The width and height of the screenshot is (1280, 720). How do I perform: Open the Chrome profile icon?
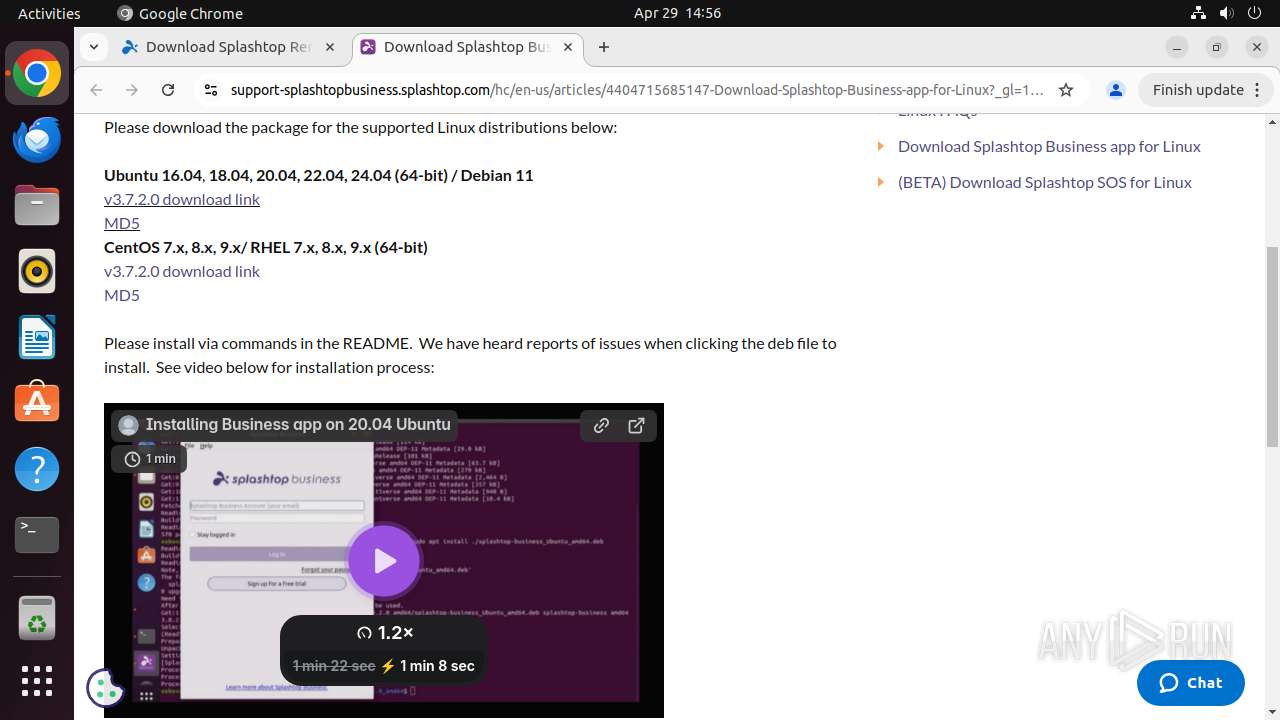pyautogui.click(x=1115, y=90)
